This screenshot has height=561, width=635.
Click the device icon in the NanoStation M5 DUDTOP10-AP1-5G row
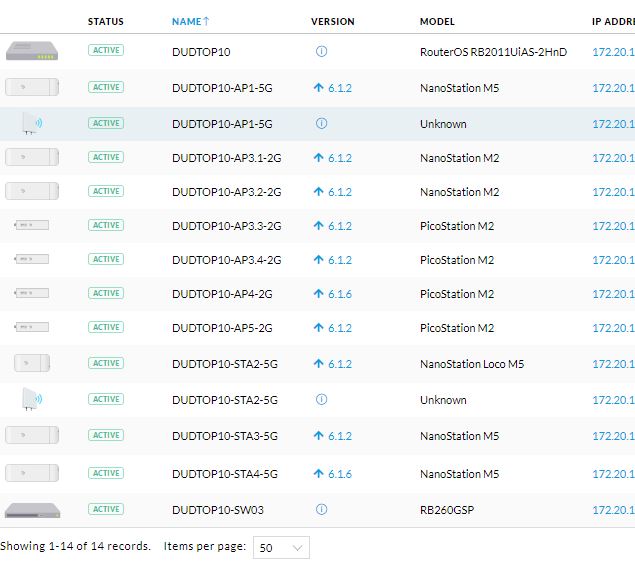(32, 87)
